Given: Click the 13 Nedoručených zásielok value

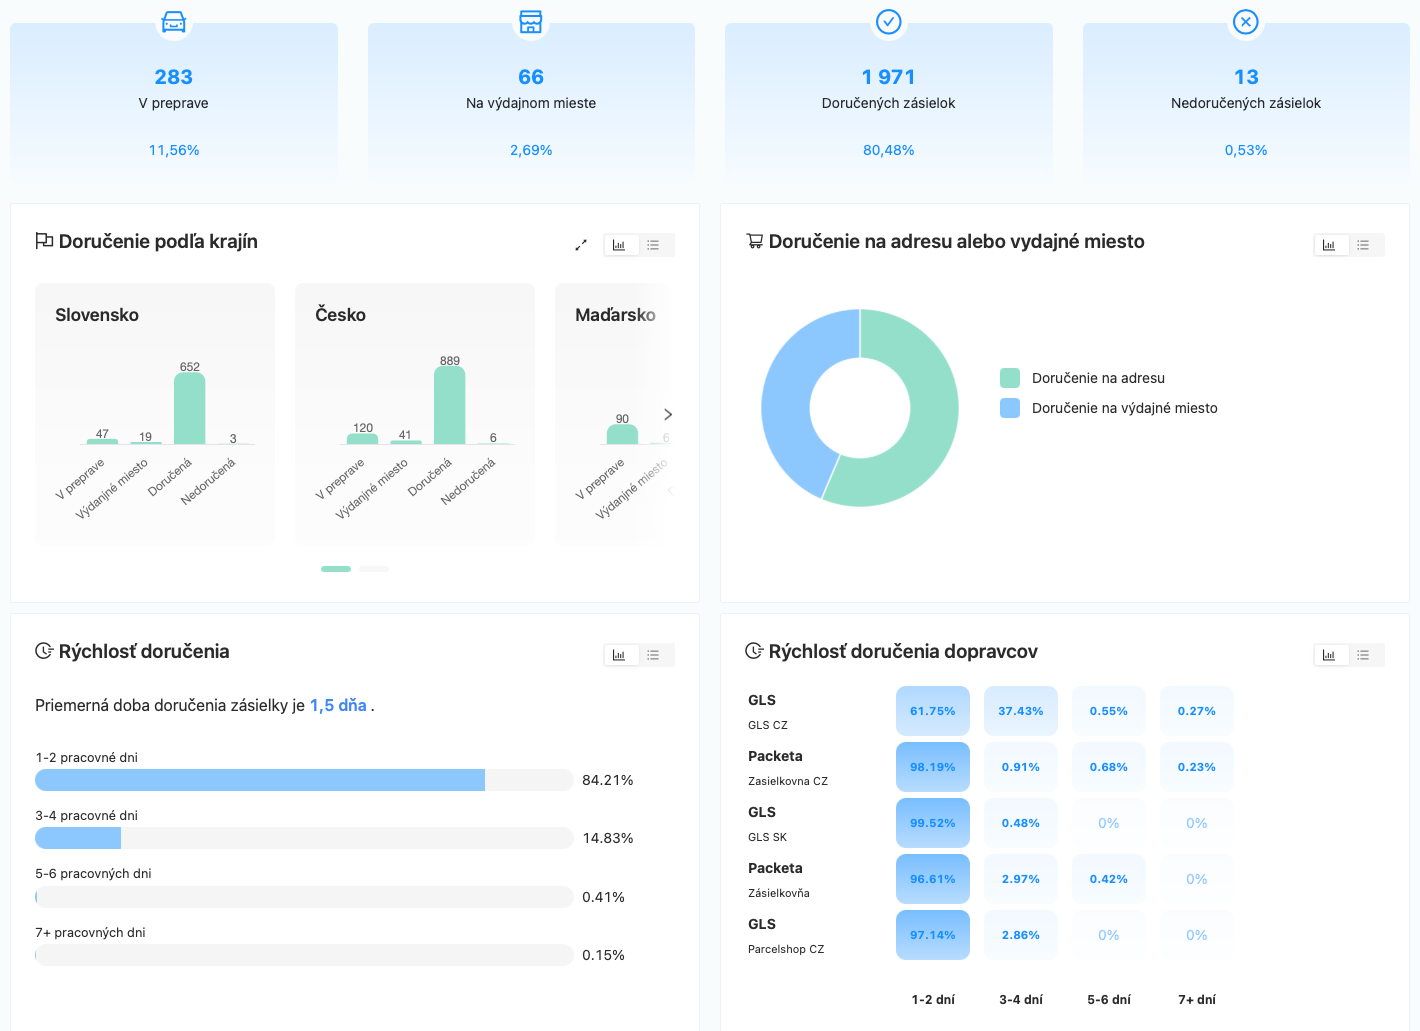Looking at the screenshot, I should point(1246,77).
